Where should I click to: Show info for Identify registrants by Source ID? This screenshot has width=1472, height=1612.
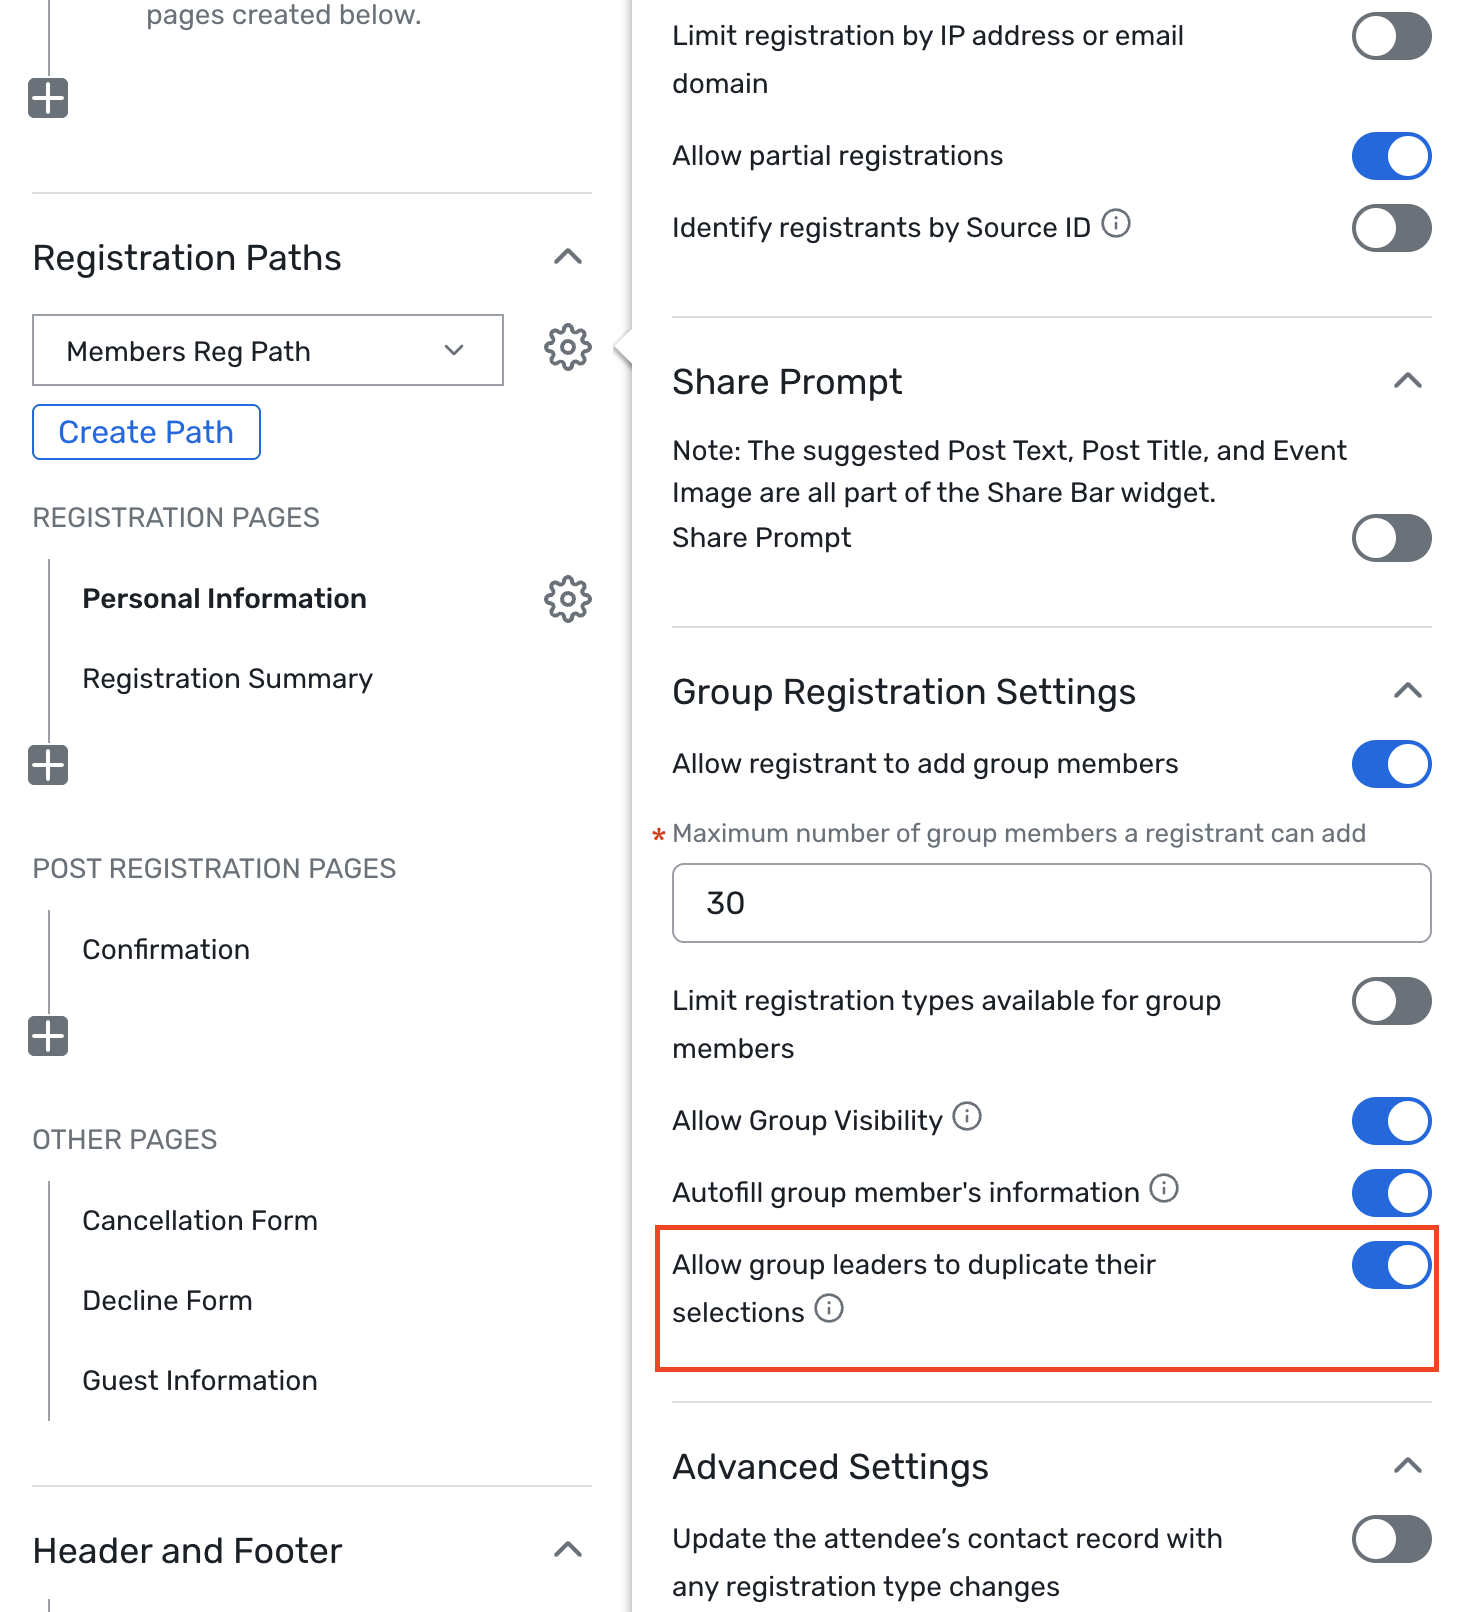(1116, 224)
